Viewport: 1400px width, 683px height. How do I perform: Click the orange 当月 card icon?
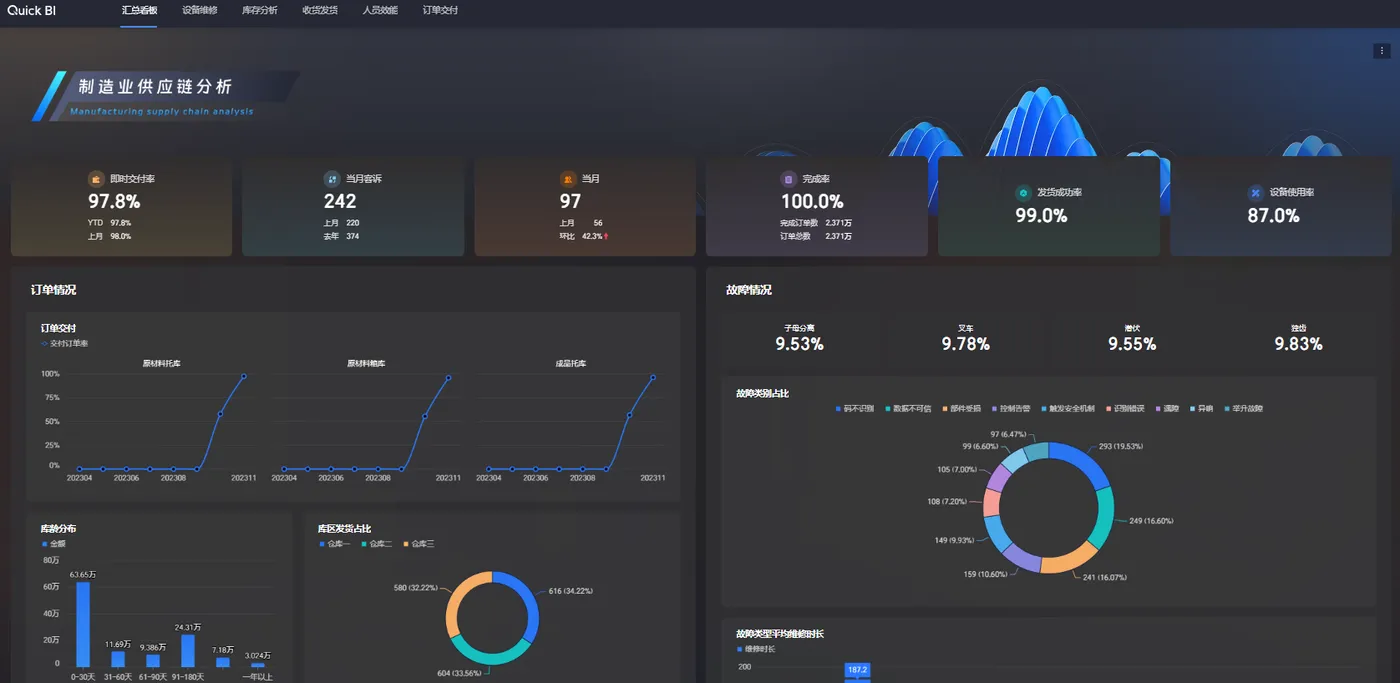[568, 179]
